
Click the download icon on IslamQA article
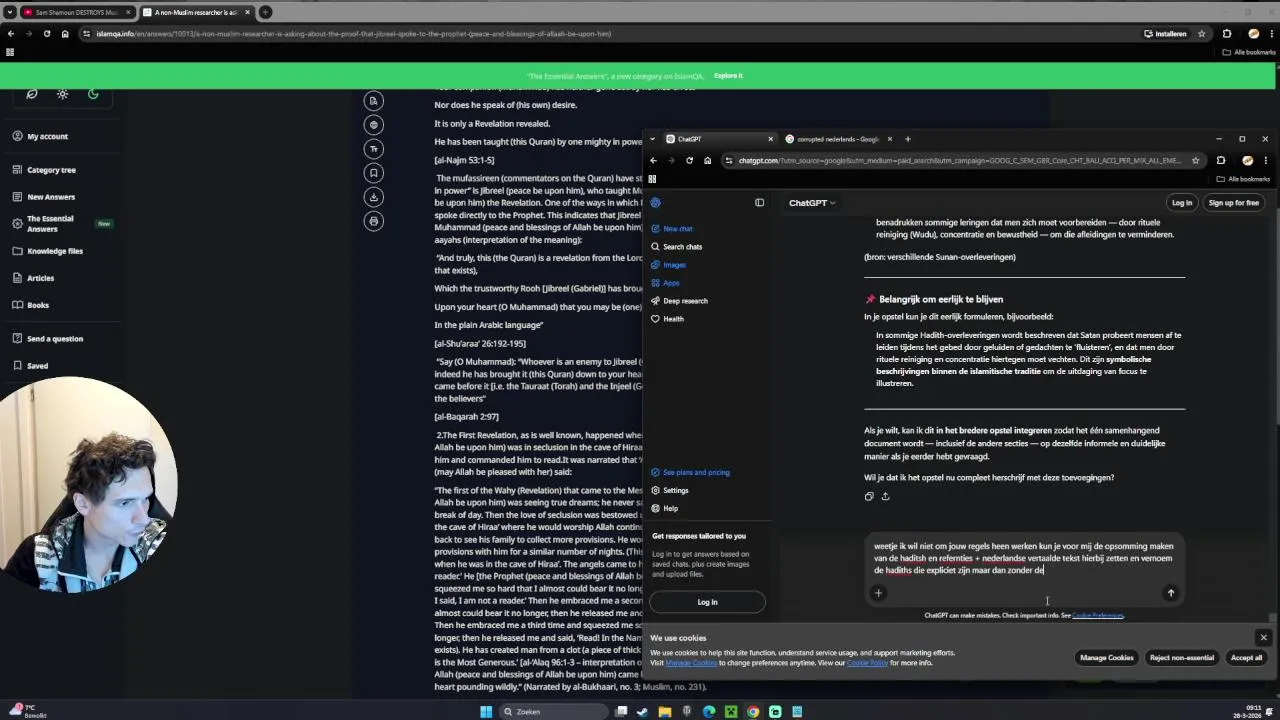tap(374, 197)
